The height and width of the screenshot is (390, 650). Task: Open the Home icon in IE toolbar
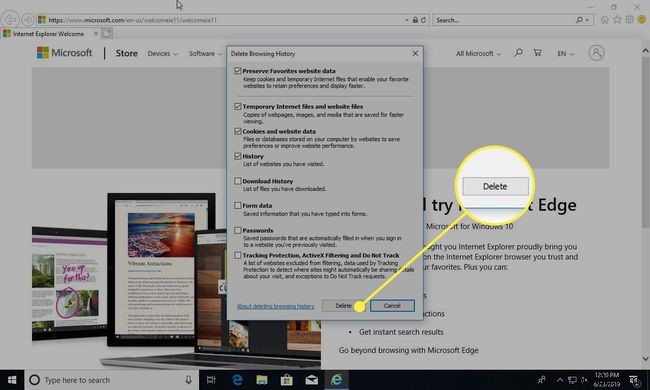coord(605,19)
